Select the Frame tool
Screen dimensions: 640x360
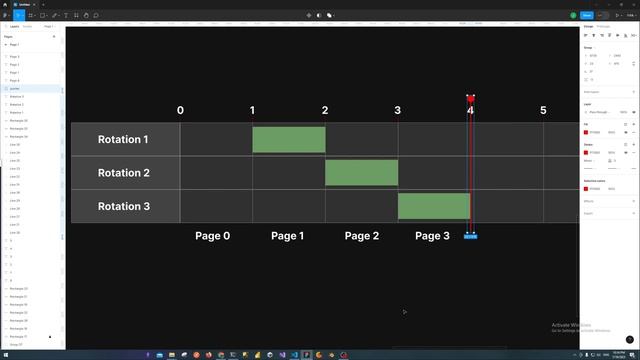tap(30, 16)
